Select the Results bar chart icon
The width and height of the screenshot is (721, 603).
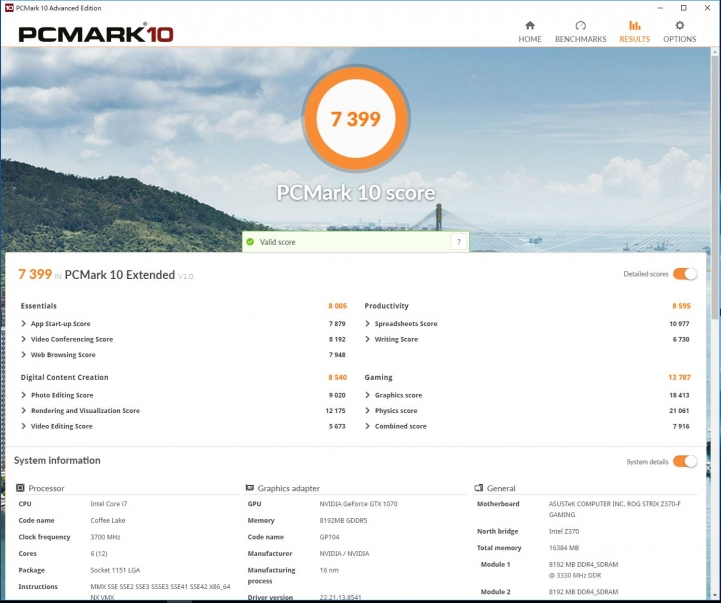point(635,25)
